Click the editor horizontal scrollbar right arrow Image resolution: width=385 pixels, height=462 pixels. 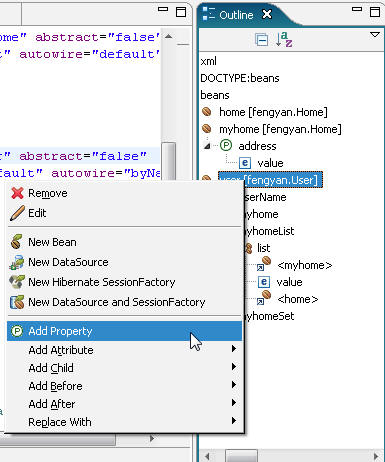pyautogui.click(x=152, y=438)
